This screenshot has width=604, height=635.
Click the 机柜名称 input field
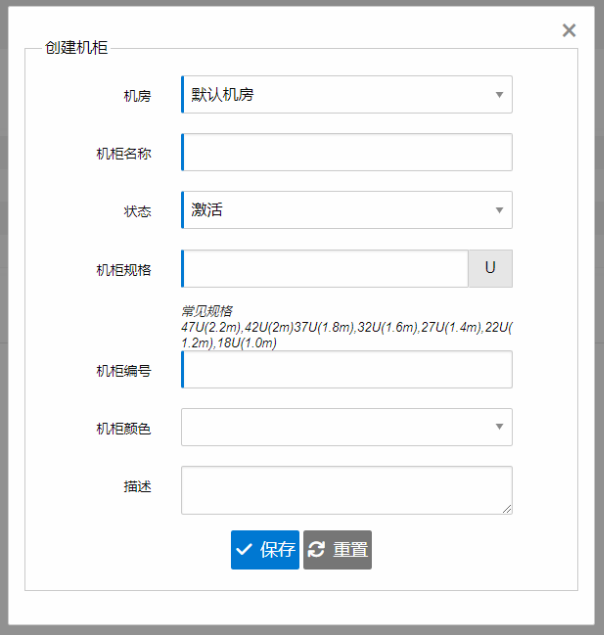click(347, 152)
